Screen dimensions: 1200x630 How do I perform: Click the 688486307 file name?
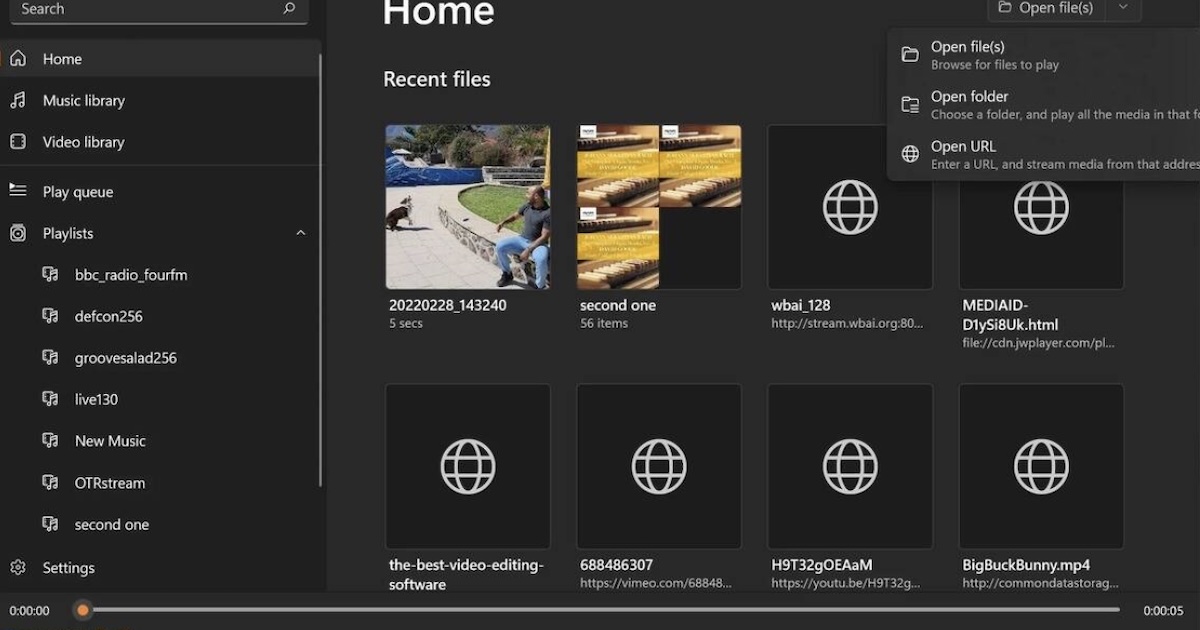(617, 565)
